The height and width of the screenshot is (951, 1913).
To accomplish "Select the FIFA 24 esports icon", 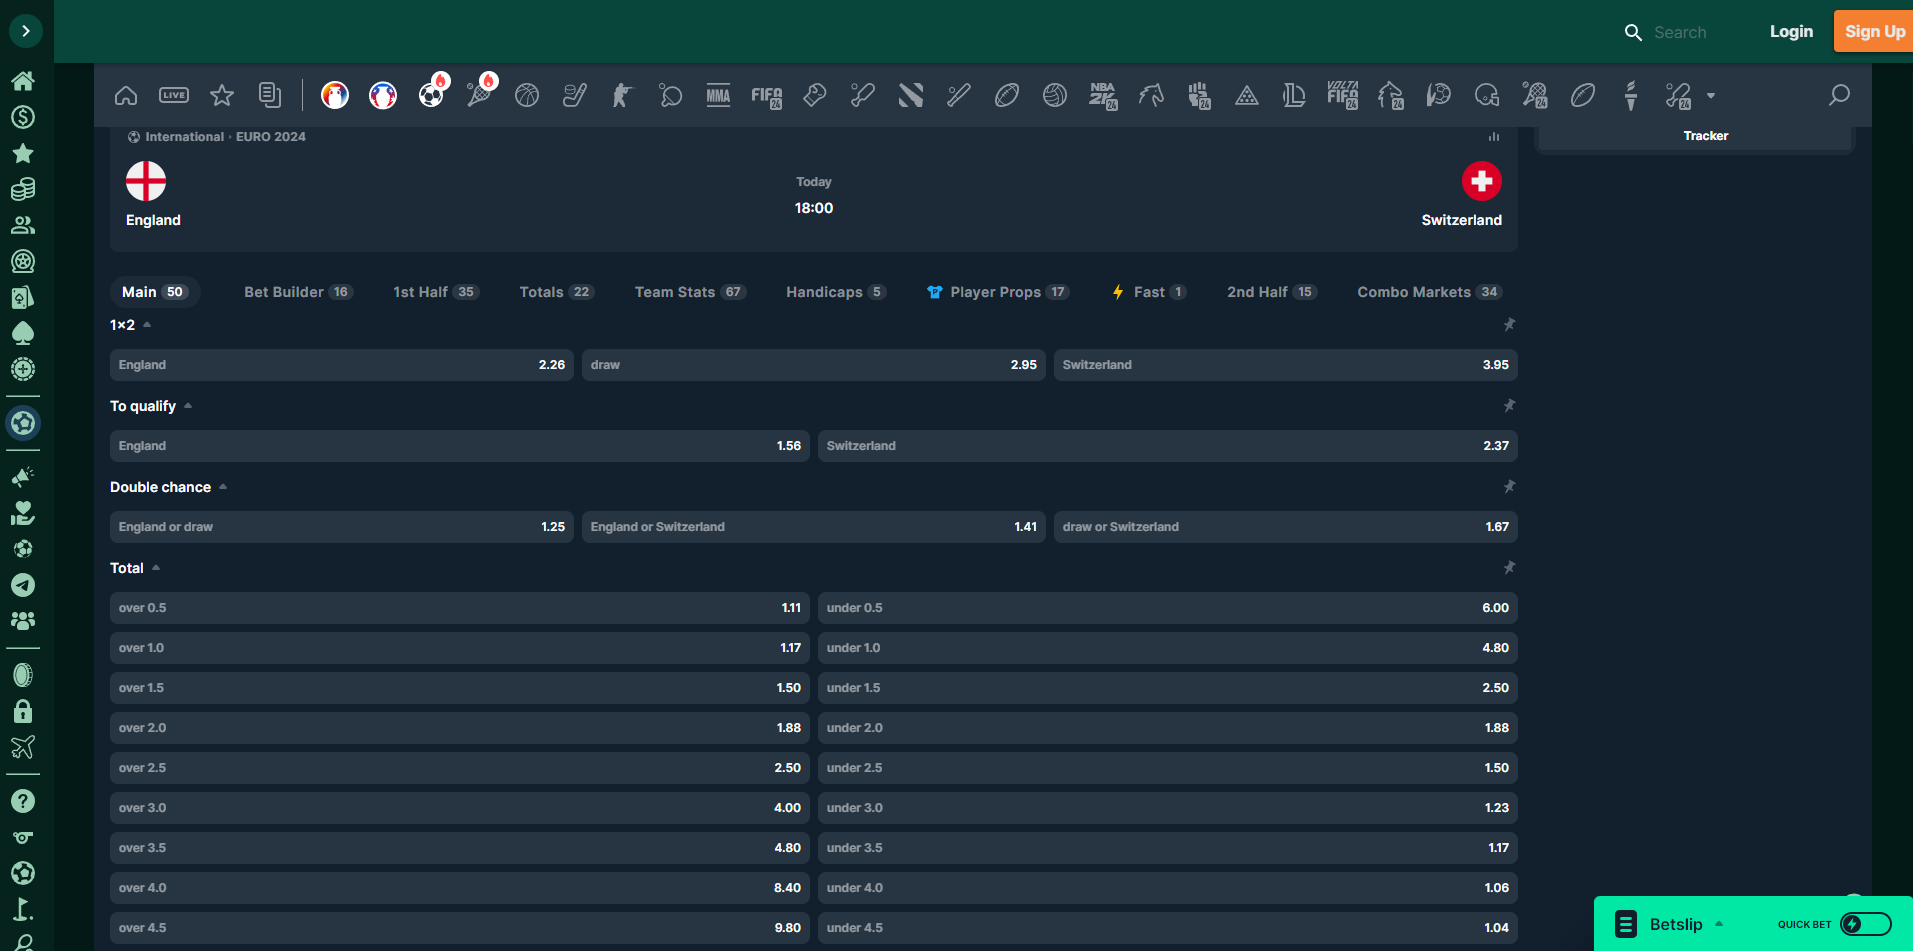I will [767, 95].
